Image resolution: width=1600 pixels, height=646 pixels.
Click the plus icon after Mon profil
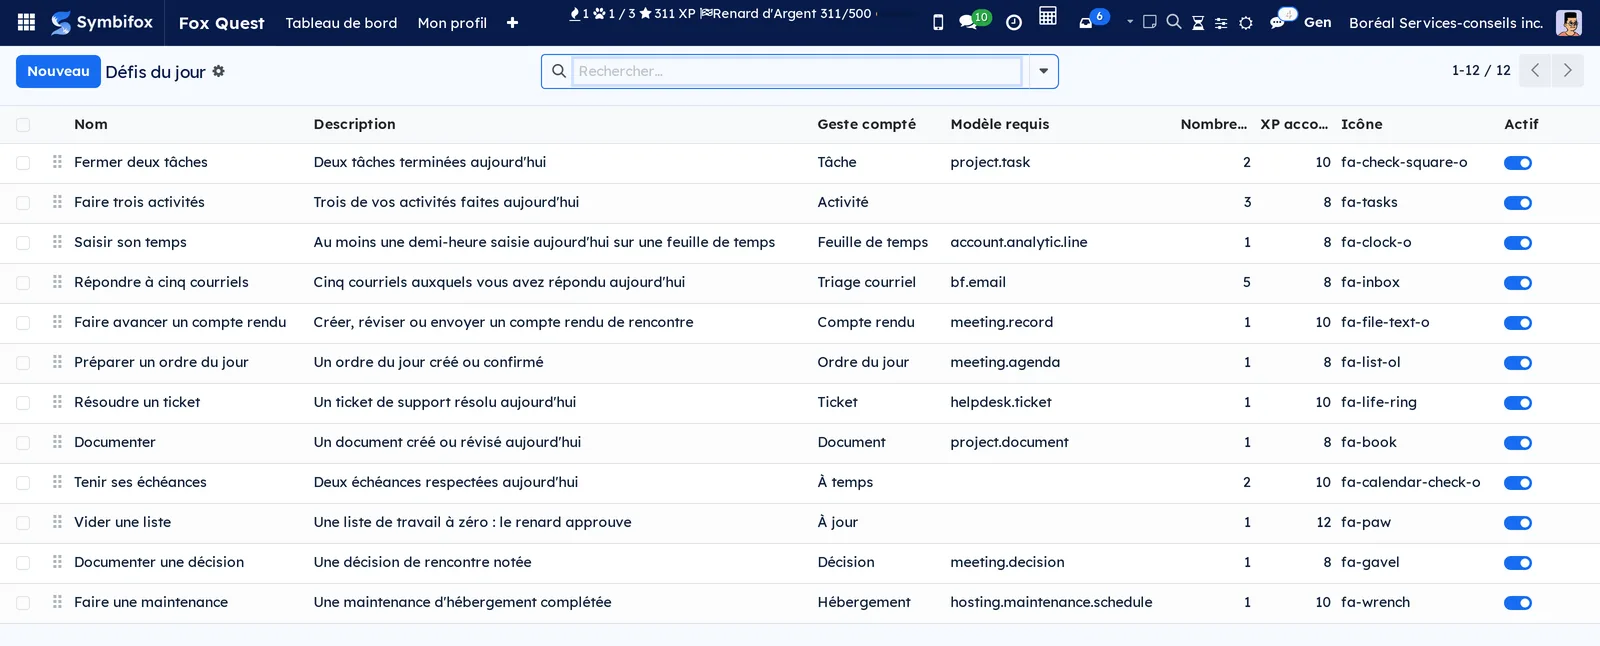[512, 23]
